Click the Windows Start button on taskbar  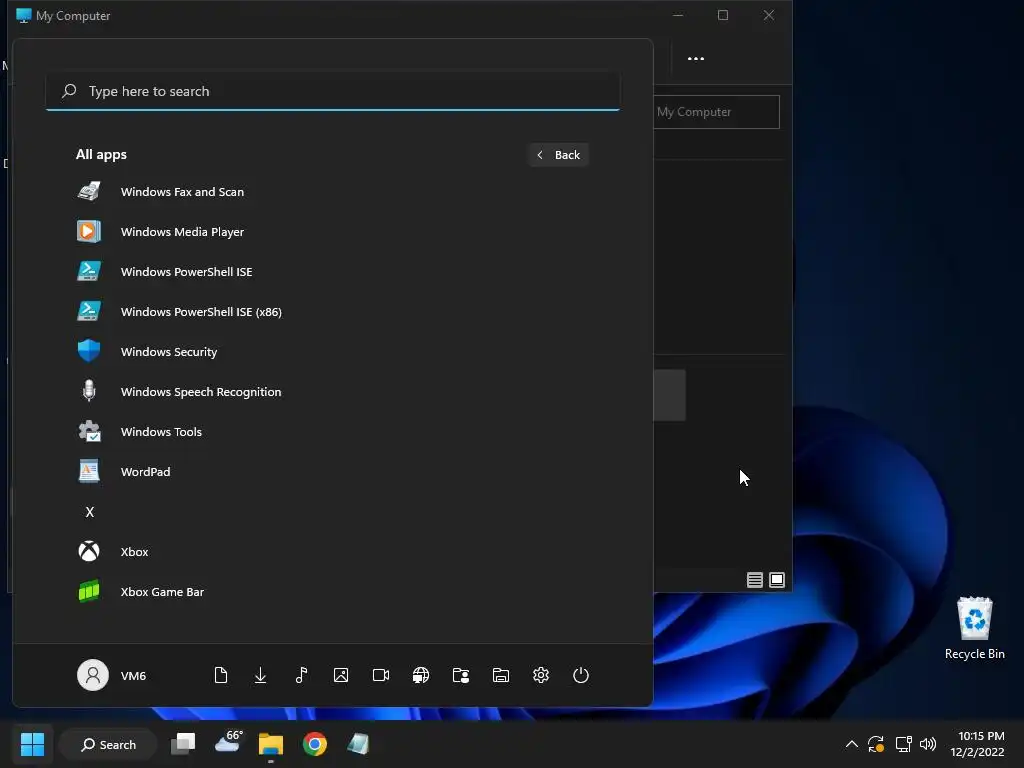(x=33, y=744)
